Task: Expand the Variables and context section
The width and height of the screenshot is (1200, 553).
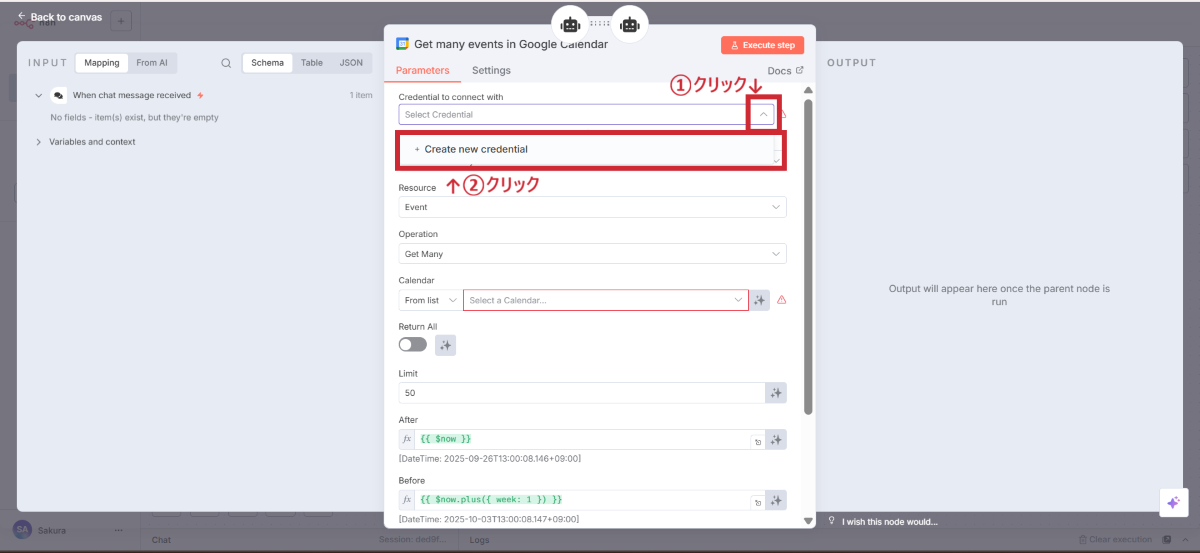Action: pos(39,142)
